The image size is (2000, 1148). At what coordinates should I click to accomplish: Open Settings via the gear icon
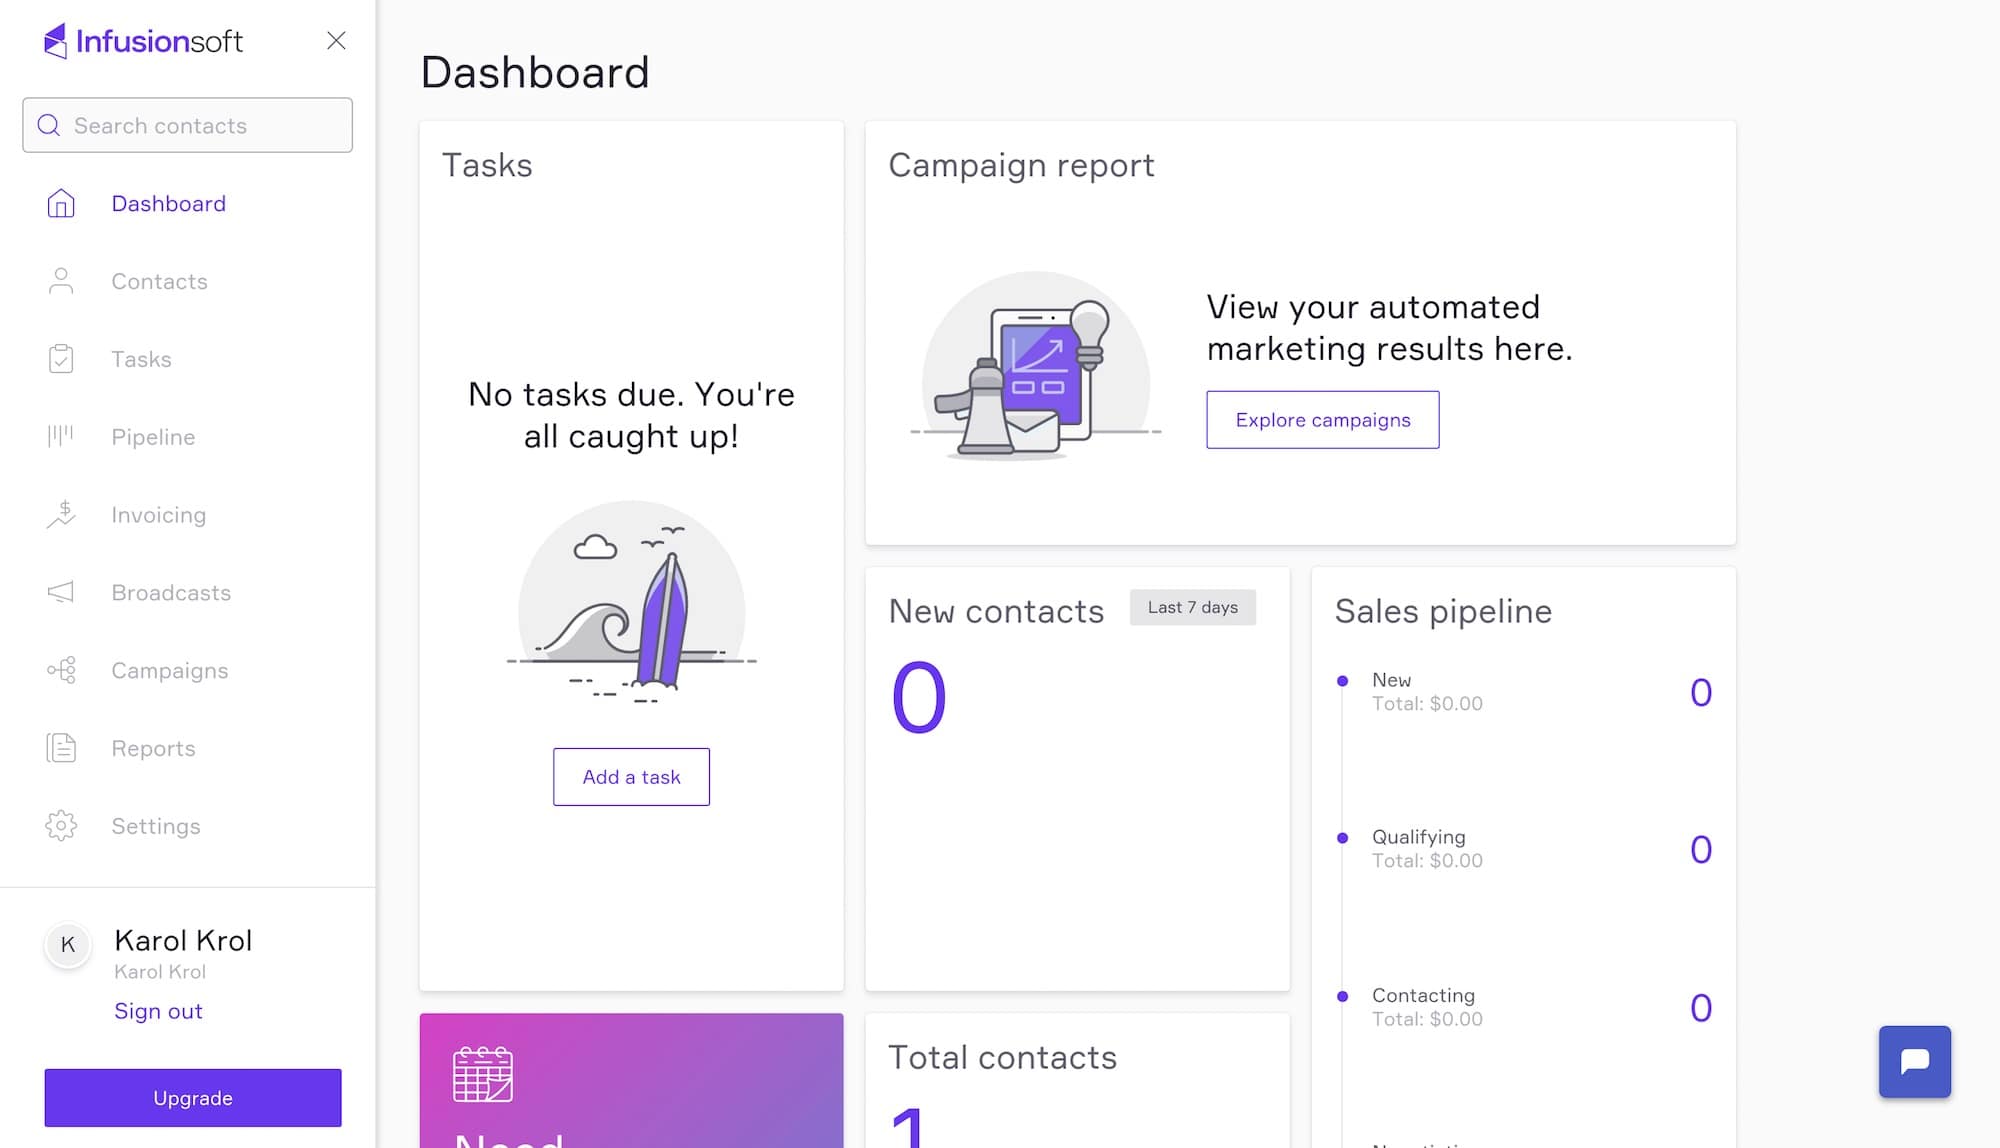point(61,825)
